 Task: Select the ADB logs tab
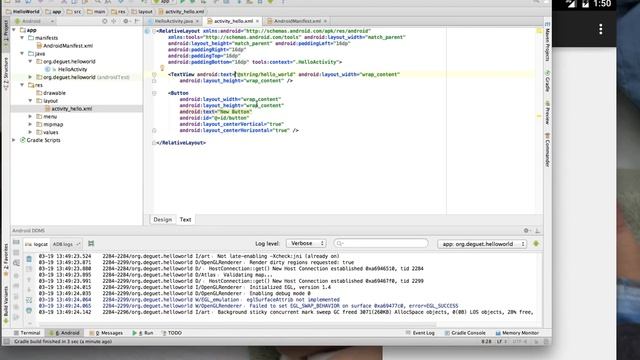point(66,244)
